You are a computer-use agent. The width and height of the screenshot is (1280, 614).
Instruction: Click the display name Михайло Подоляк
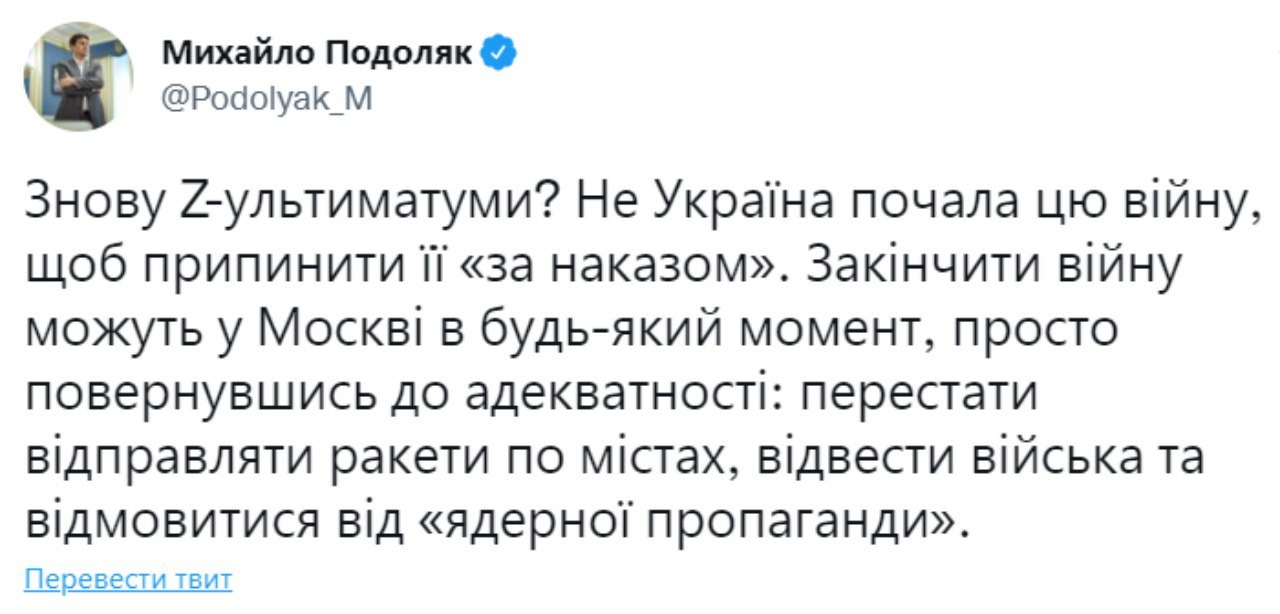pos(320,44)
